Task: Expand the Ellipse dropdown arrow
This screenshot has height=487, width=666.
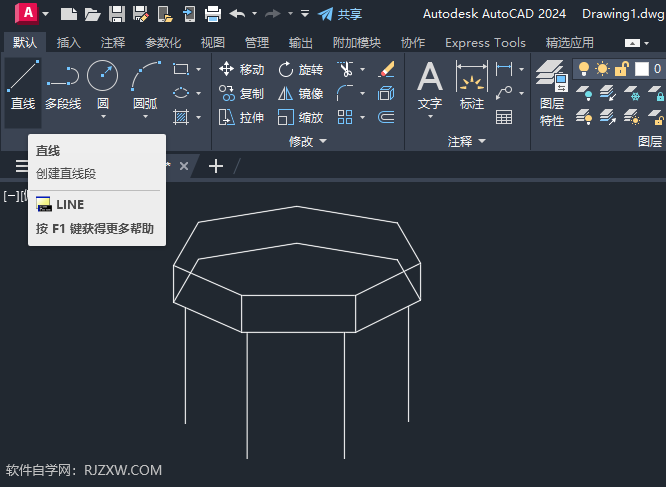Action: 198,93
